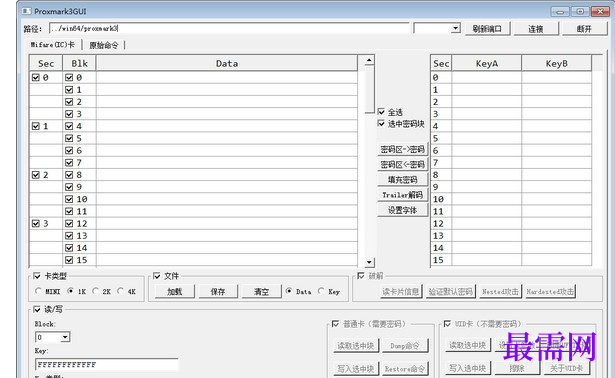Image resolution: width=615 pixels, height=378 pixels.
Task: Select the KeyA cell for sector 0
Action: (487, 77)
